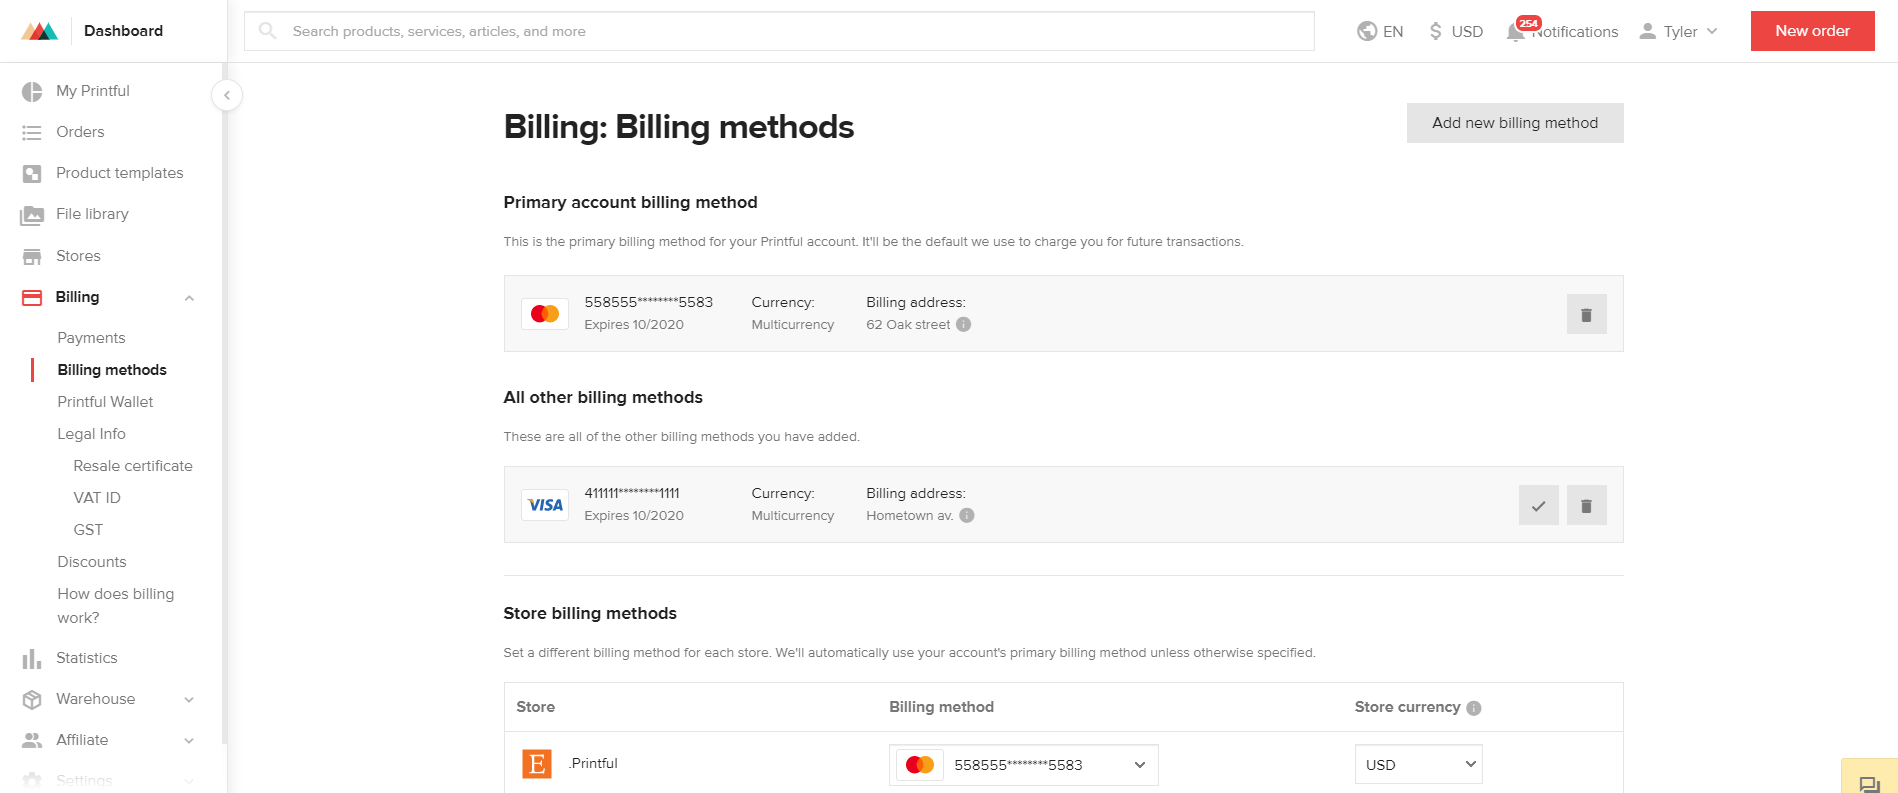This screenshot has width=1898, height=793.
Task: Click the Store currency column header
Action: coord(1407,707)
